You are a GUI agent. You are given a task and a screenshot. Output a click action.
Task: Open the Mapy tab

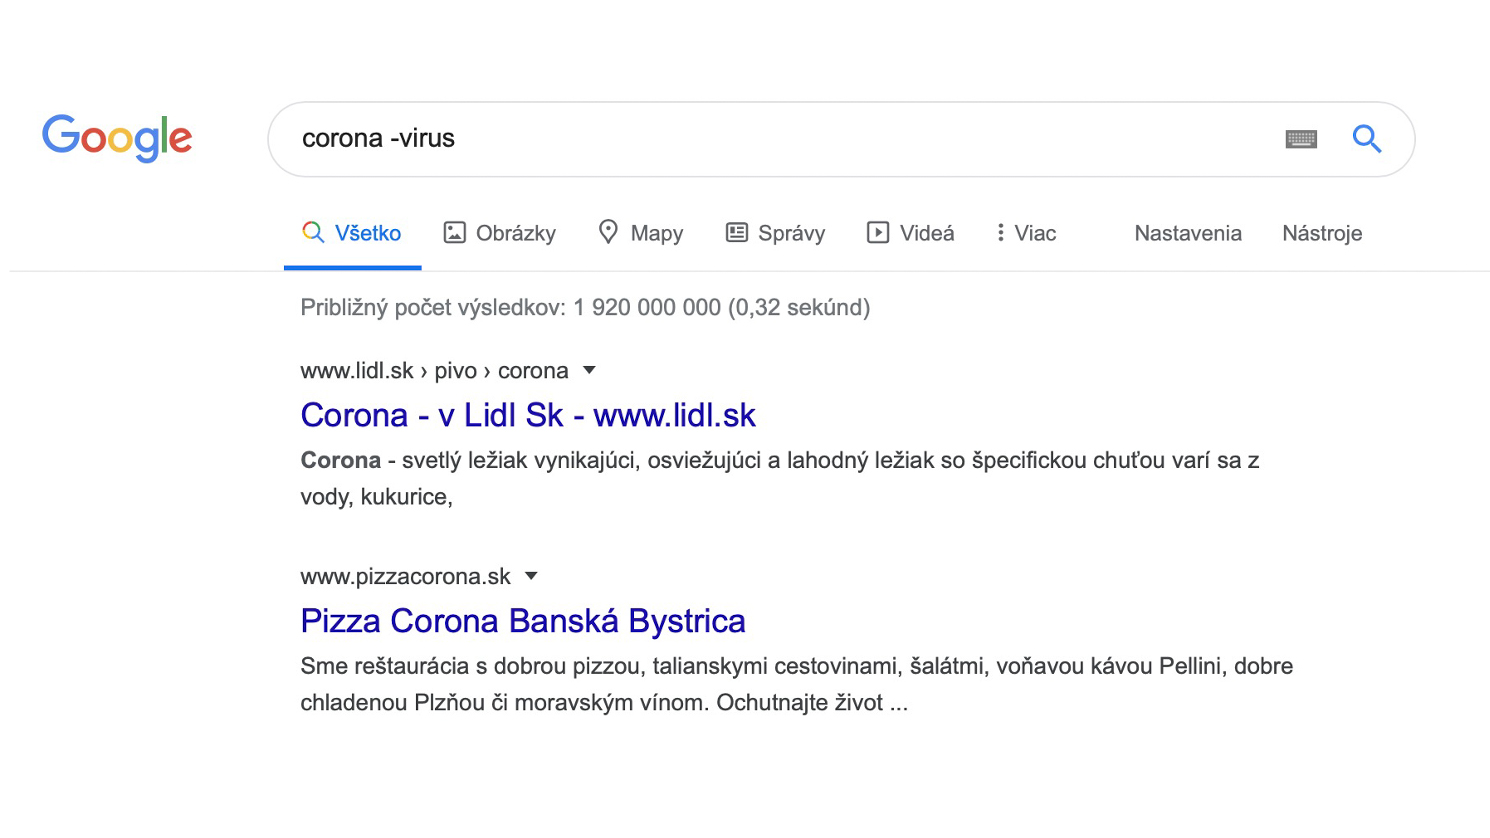(x=656, y=233)
